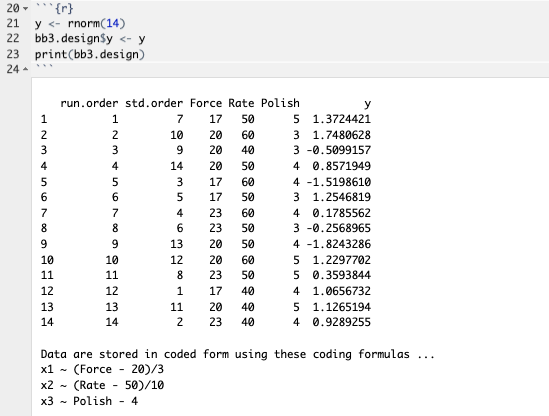
Task: Click the fold arrow at line 24
Action: point(25,69)
